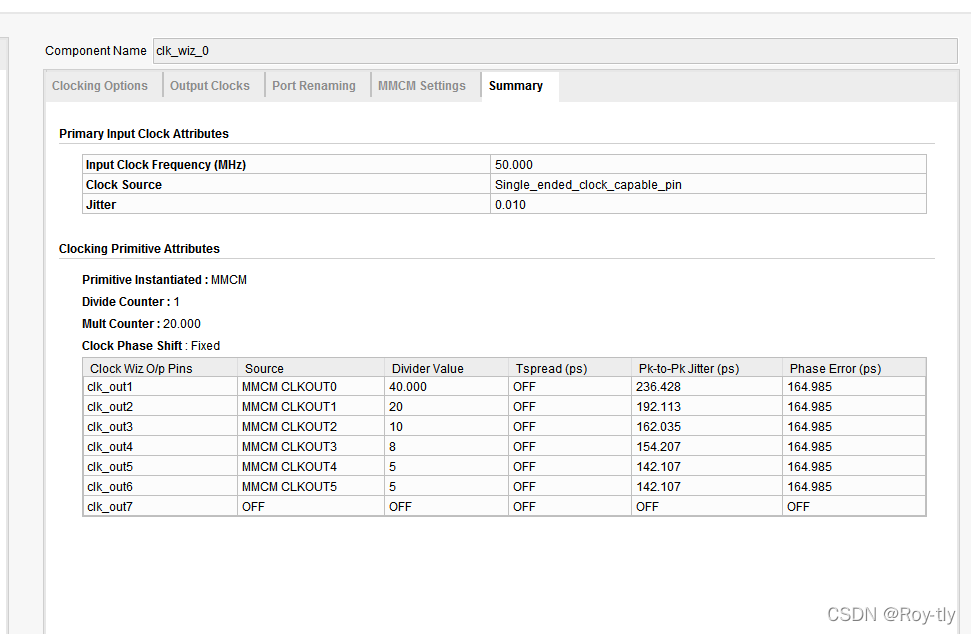
Task: Select the clk_out2 pin cell
Action: tap(160, 407)
